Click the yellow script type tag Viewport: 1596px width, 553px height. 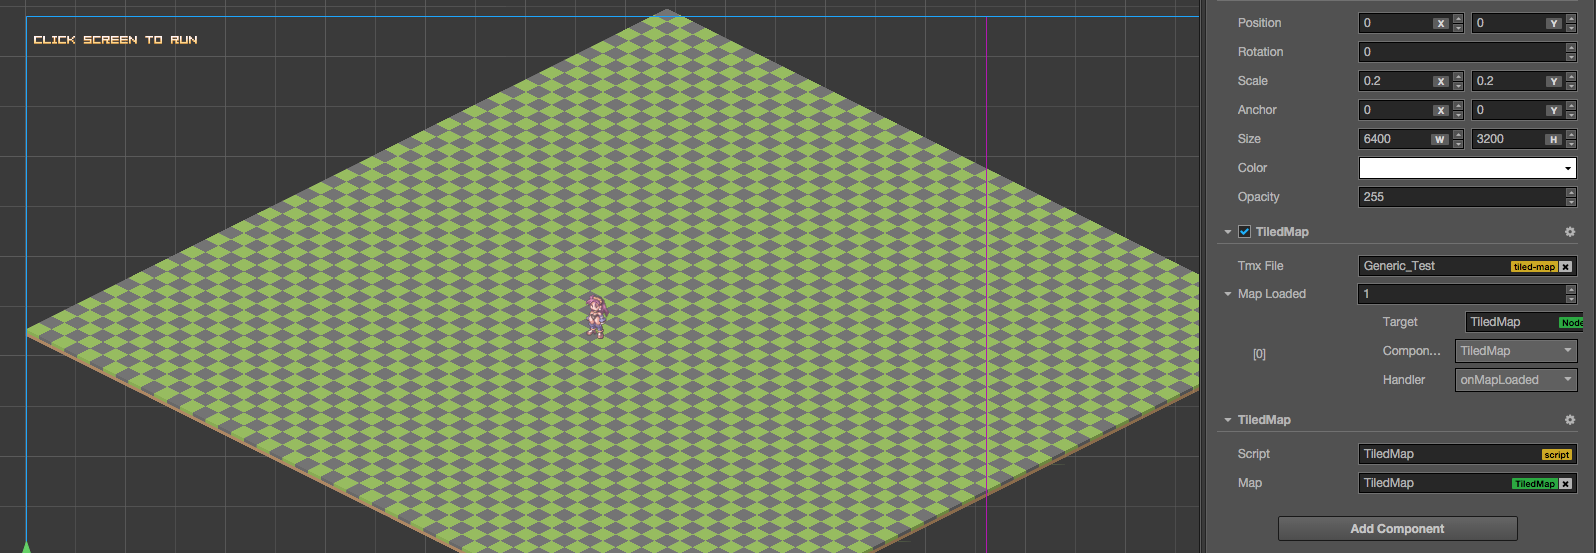click(x=1557, y=455)
